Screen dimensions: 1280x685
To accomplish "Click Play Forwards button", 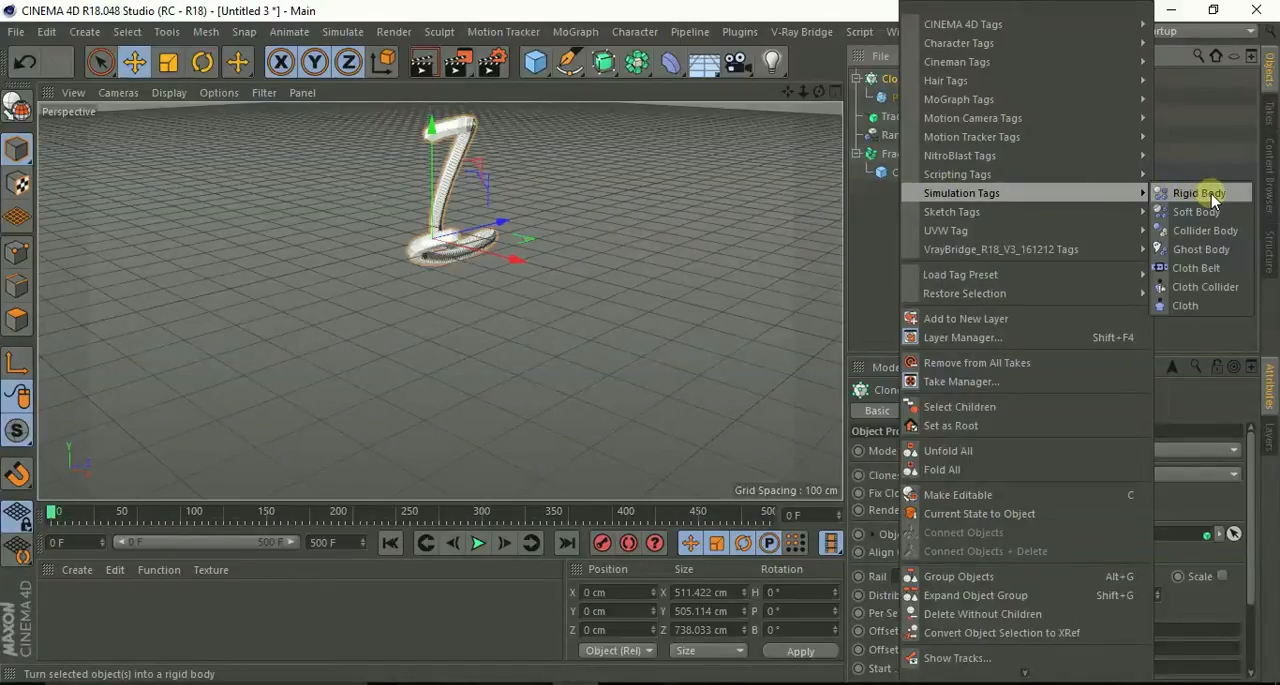I will [478, 543].
